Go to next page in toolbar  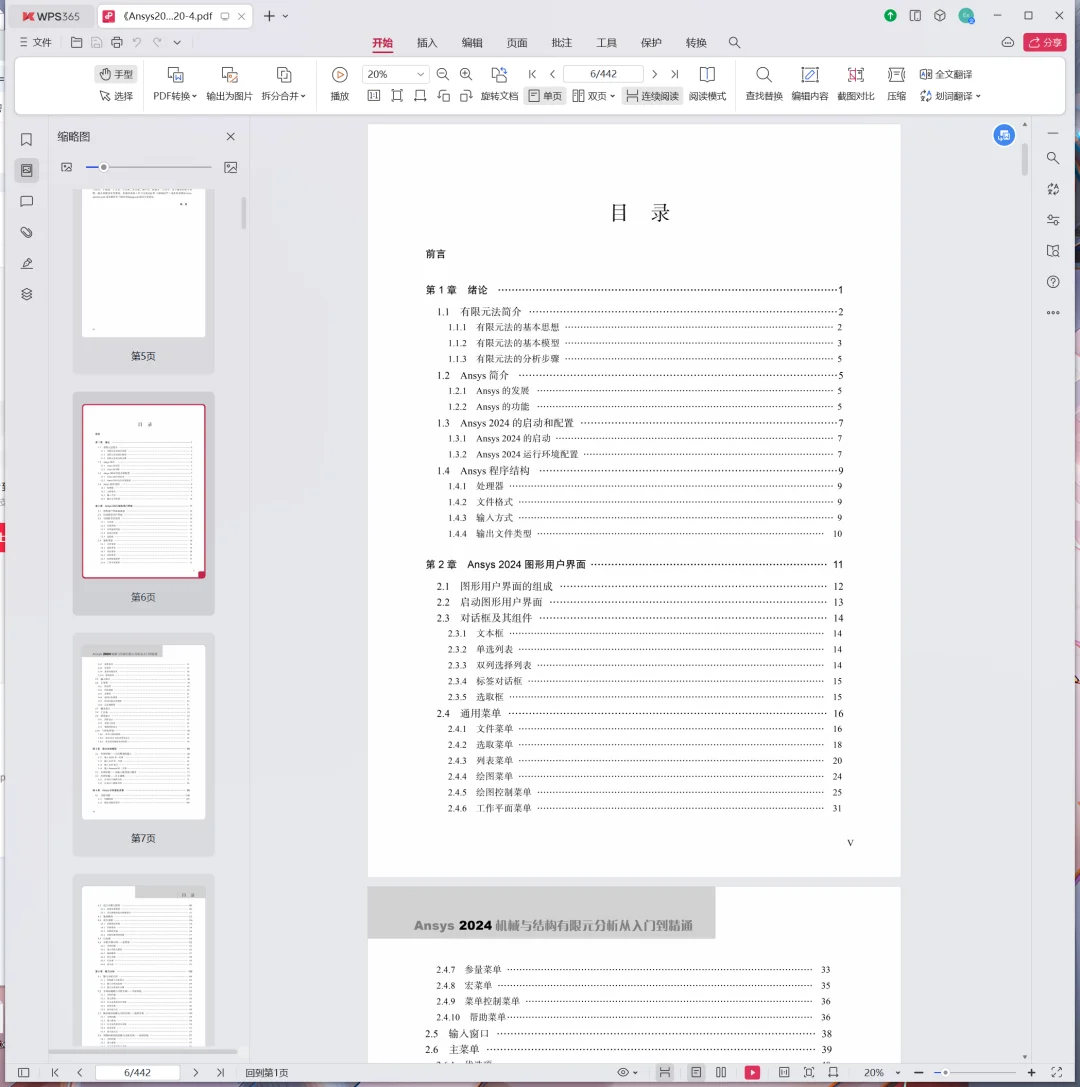click(x=654, y=74)
